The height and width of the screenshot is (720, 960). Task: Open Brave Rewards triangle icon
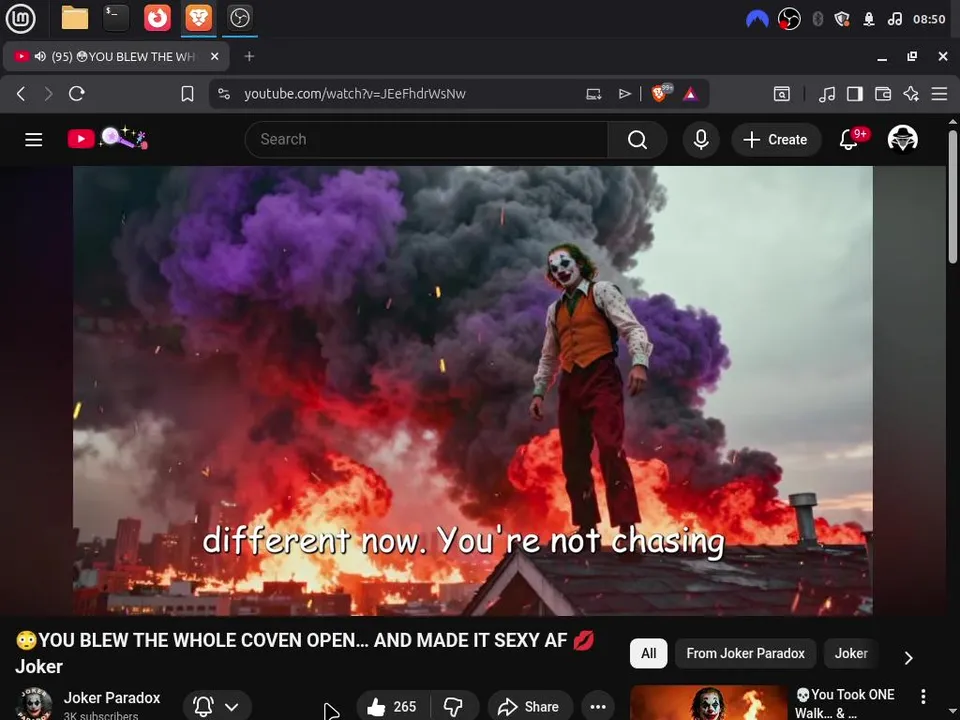pyautogui.click(x=690, y=94)
